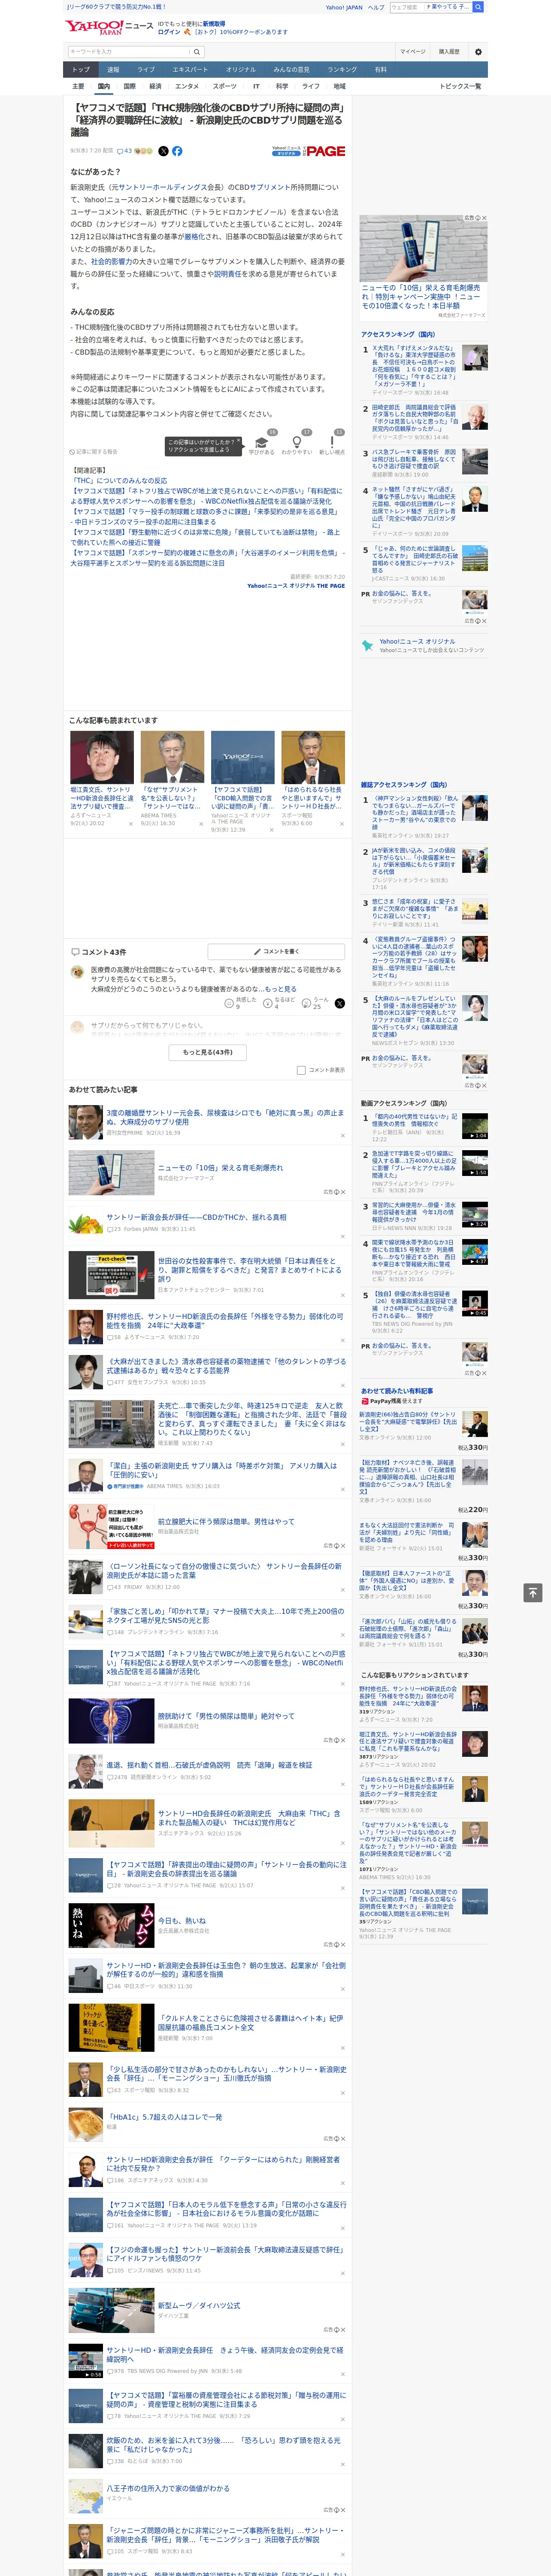Open the ニューモの「10倍」ad image
This screenshot has width=551, height=2576.
(x=424, y=249)
